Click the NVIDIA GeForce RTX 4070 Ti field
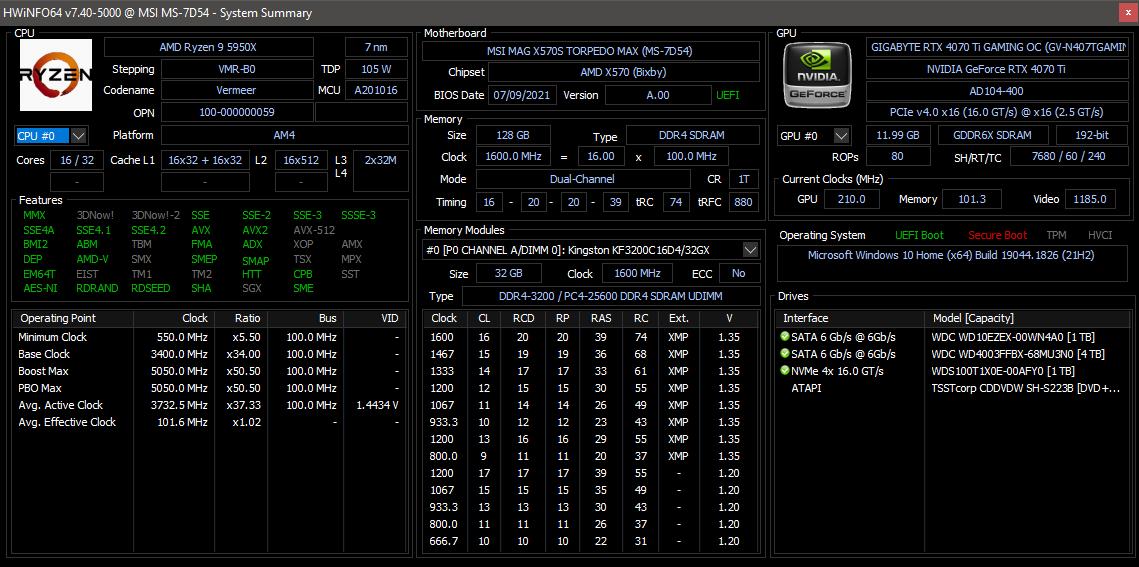 (x=997, y=70)
